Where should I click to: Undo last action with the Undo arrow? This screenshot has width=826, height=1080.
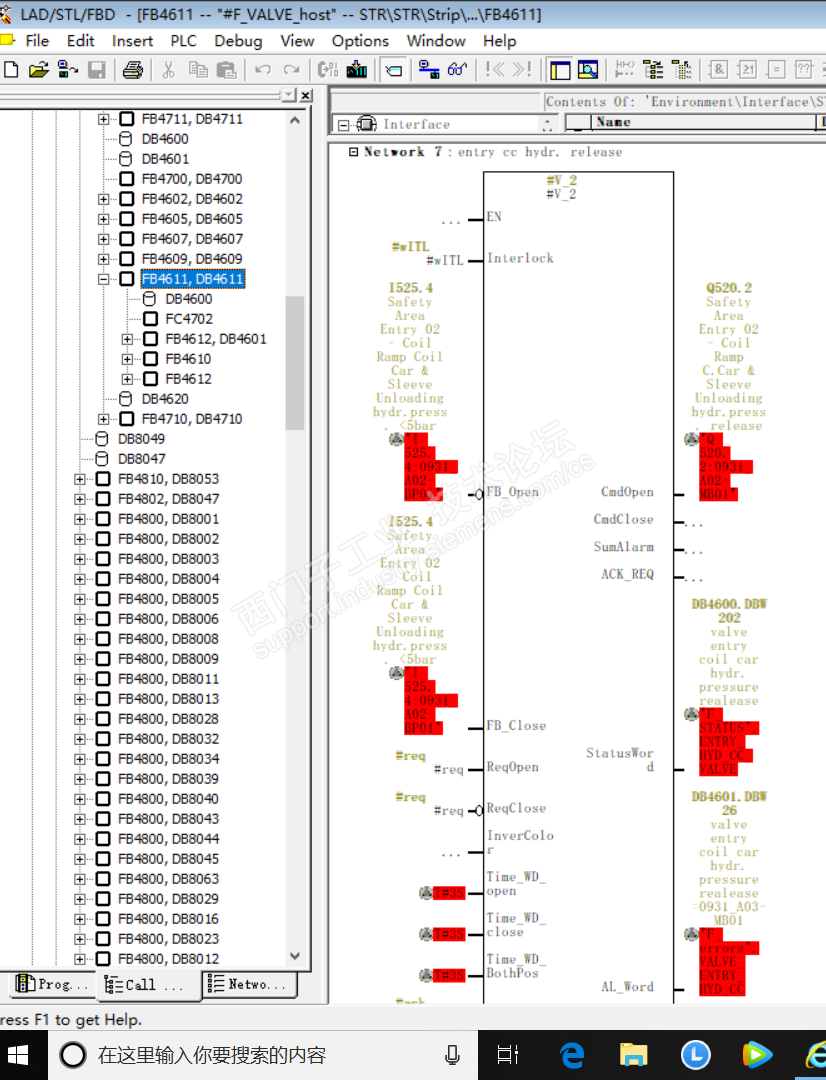[262, 69]
